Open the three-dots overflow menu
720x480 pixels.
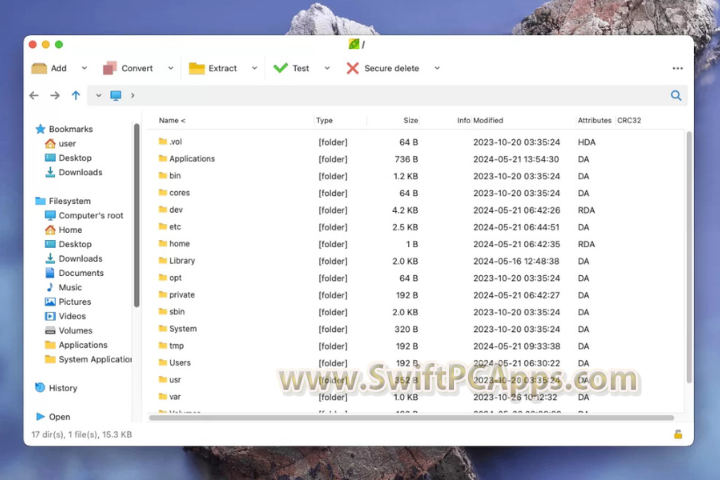coord(677,68)
